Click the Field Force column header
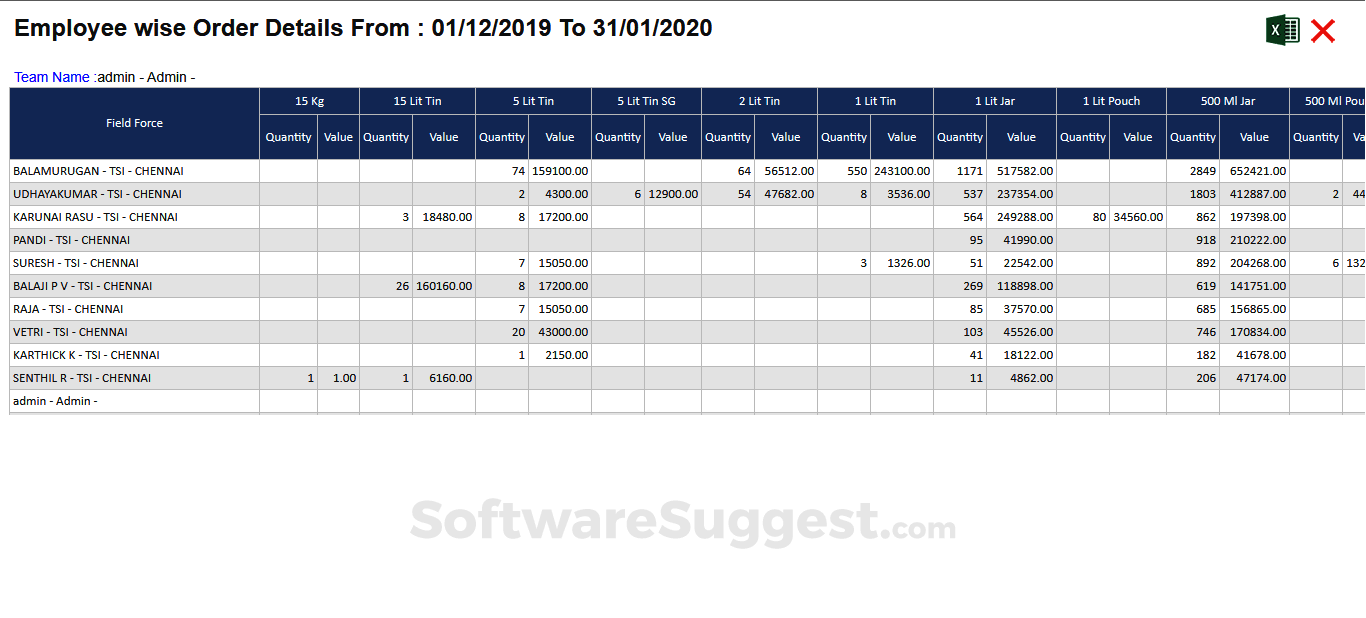The image size is (1366, 618). [134, 123]
